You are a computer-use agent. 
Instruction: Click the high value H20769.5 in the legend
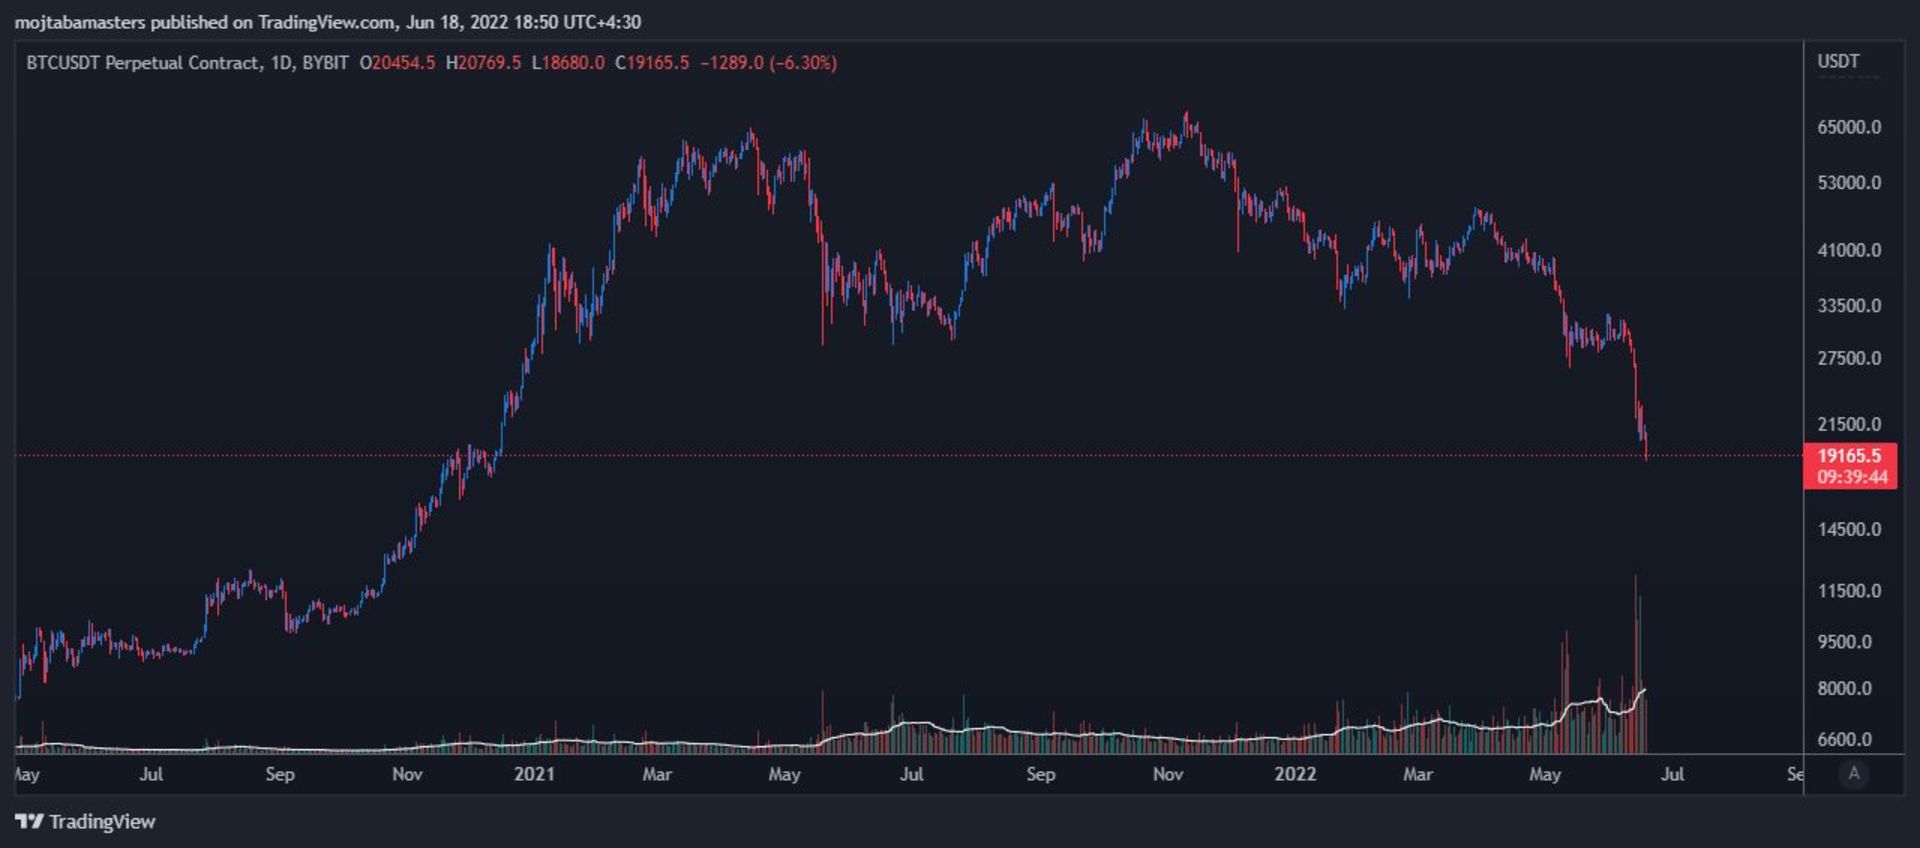coord(483,63)
